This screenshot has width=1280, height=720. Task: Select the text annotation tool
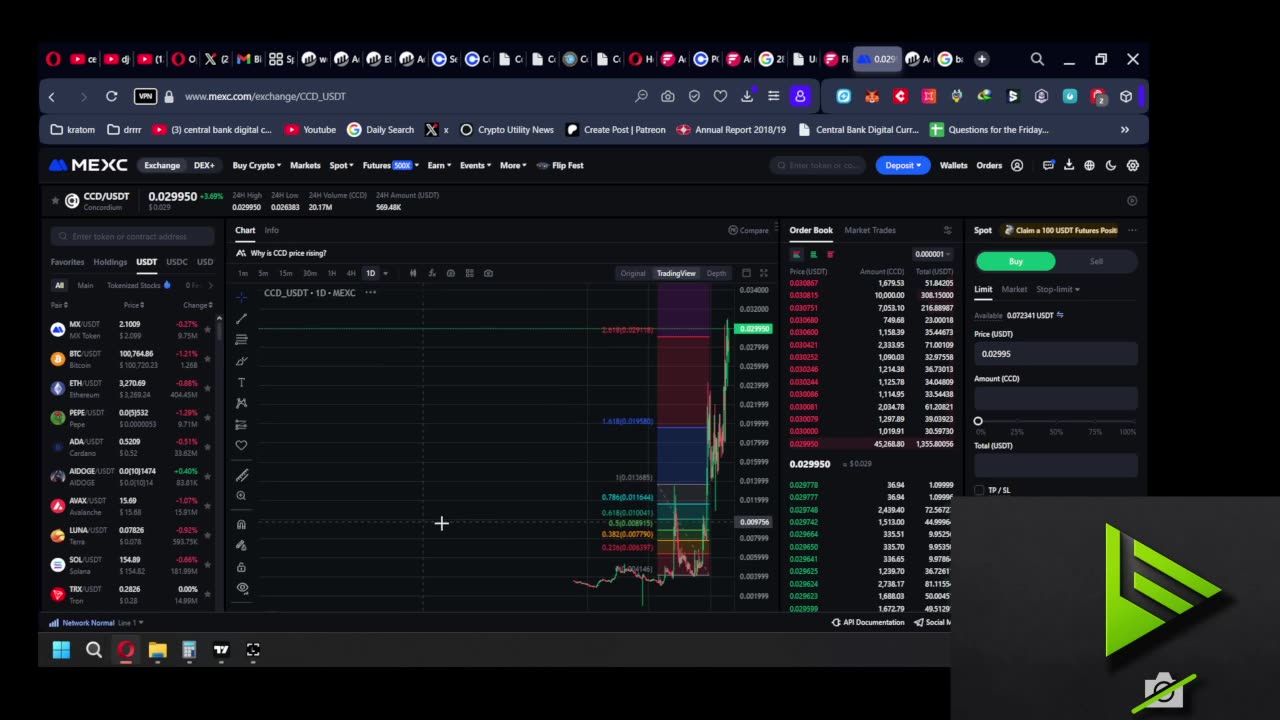(x=241, y=382)
